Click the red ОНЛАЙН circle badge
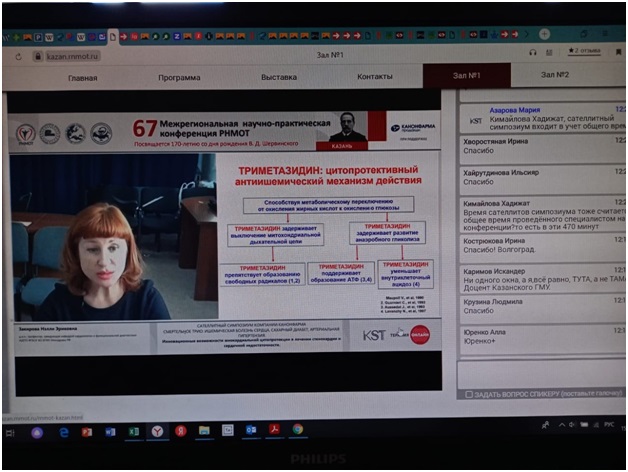Screen dimensions: 628x472 [x=420, y=335]
